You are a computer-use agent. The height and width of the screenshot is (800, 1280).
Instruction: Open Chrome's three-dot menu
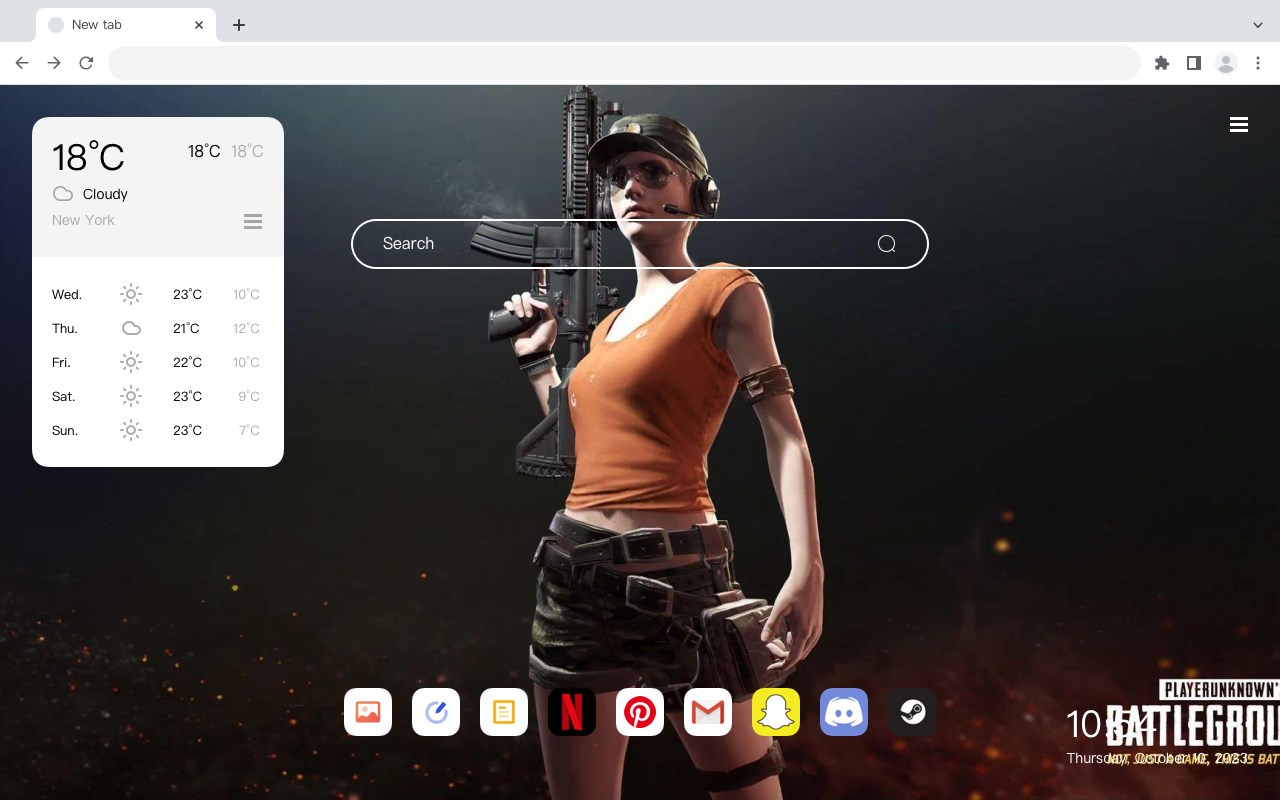(x=1258, y=63)
